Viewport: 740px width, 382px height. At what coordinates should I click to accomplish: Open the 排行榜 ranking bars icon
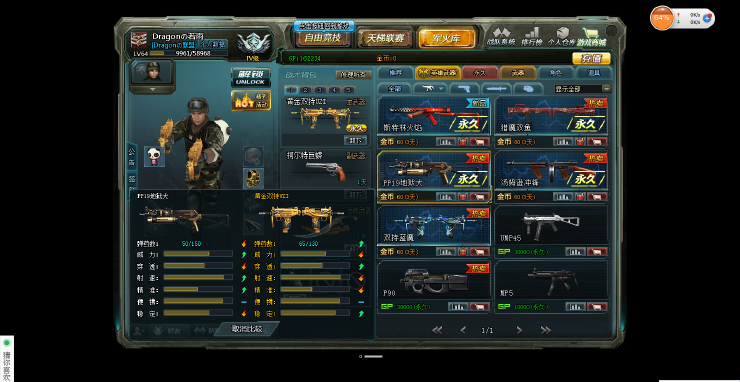click(x=531, y=36)
